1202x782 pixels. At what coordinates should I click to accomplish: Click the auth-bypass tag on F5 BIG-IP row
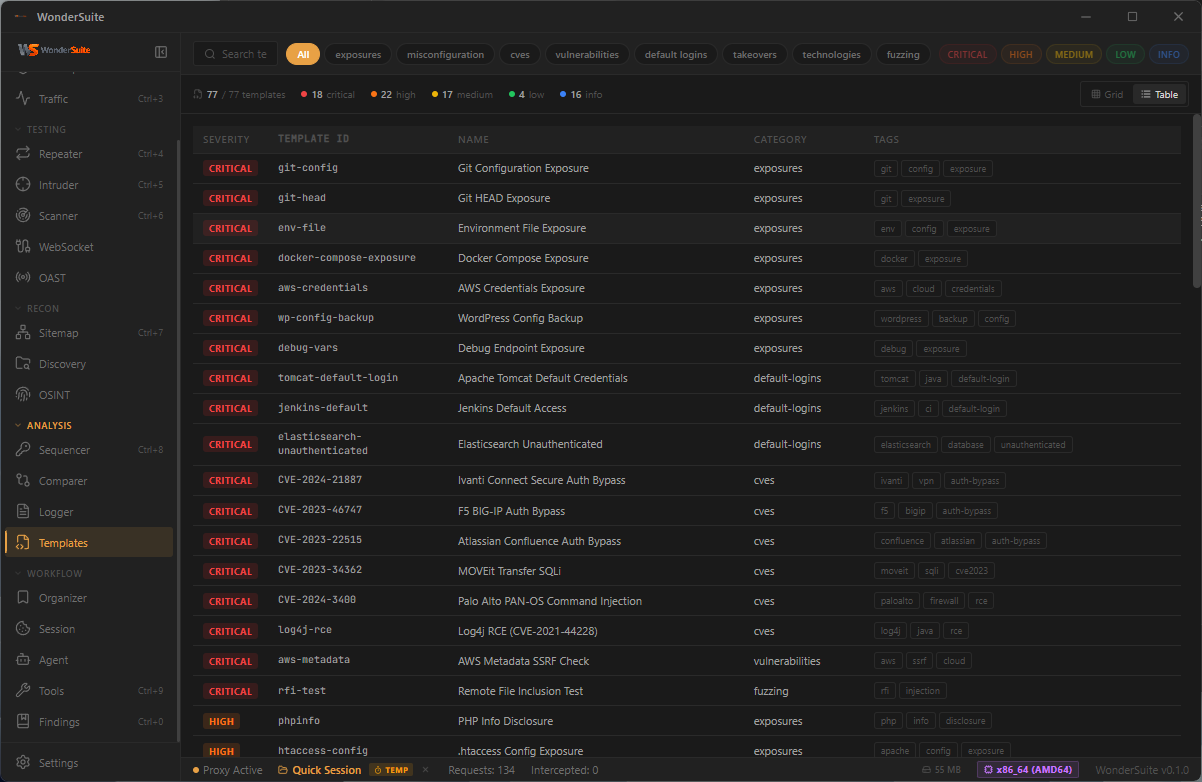[x=966, y=511]
